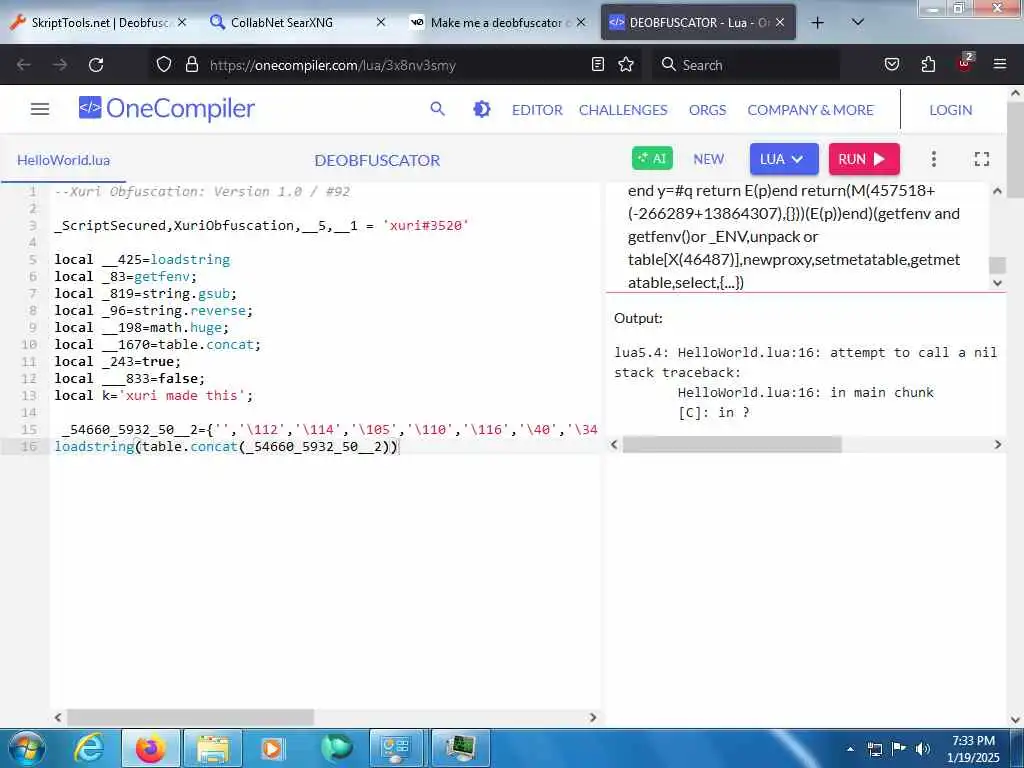Click the editor horizontal scrollbar thumb
This screenshot has width=1024, height=768.
pyautogui.click(x=190, y=718)
